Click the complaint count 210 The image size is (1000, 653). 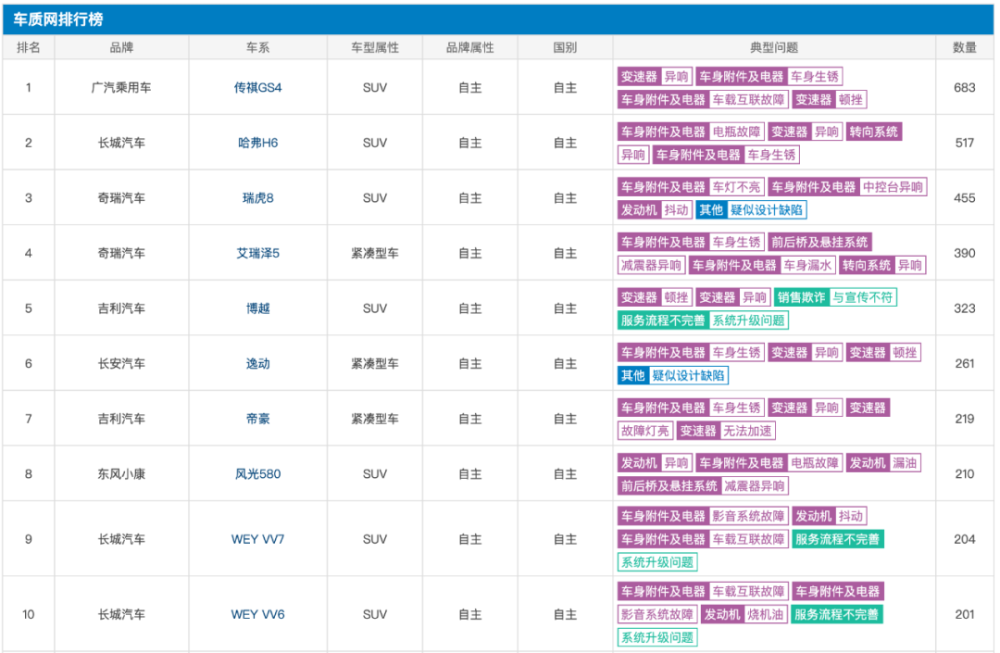click(x=964, y=474)
